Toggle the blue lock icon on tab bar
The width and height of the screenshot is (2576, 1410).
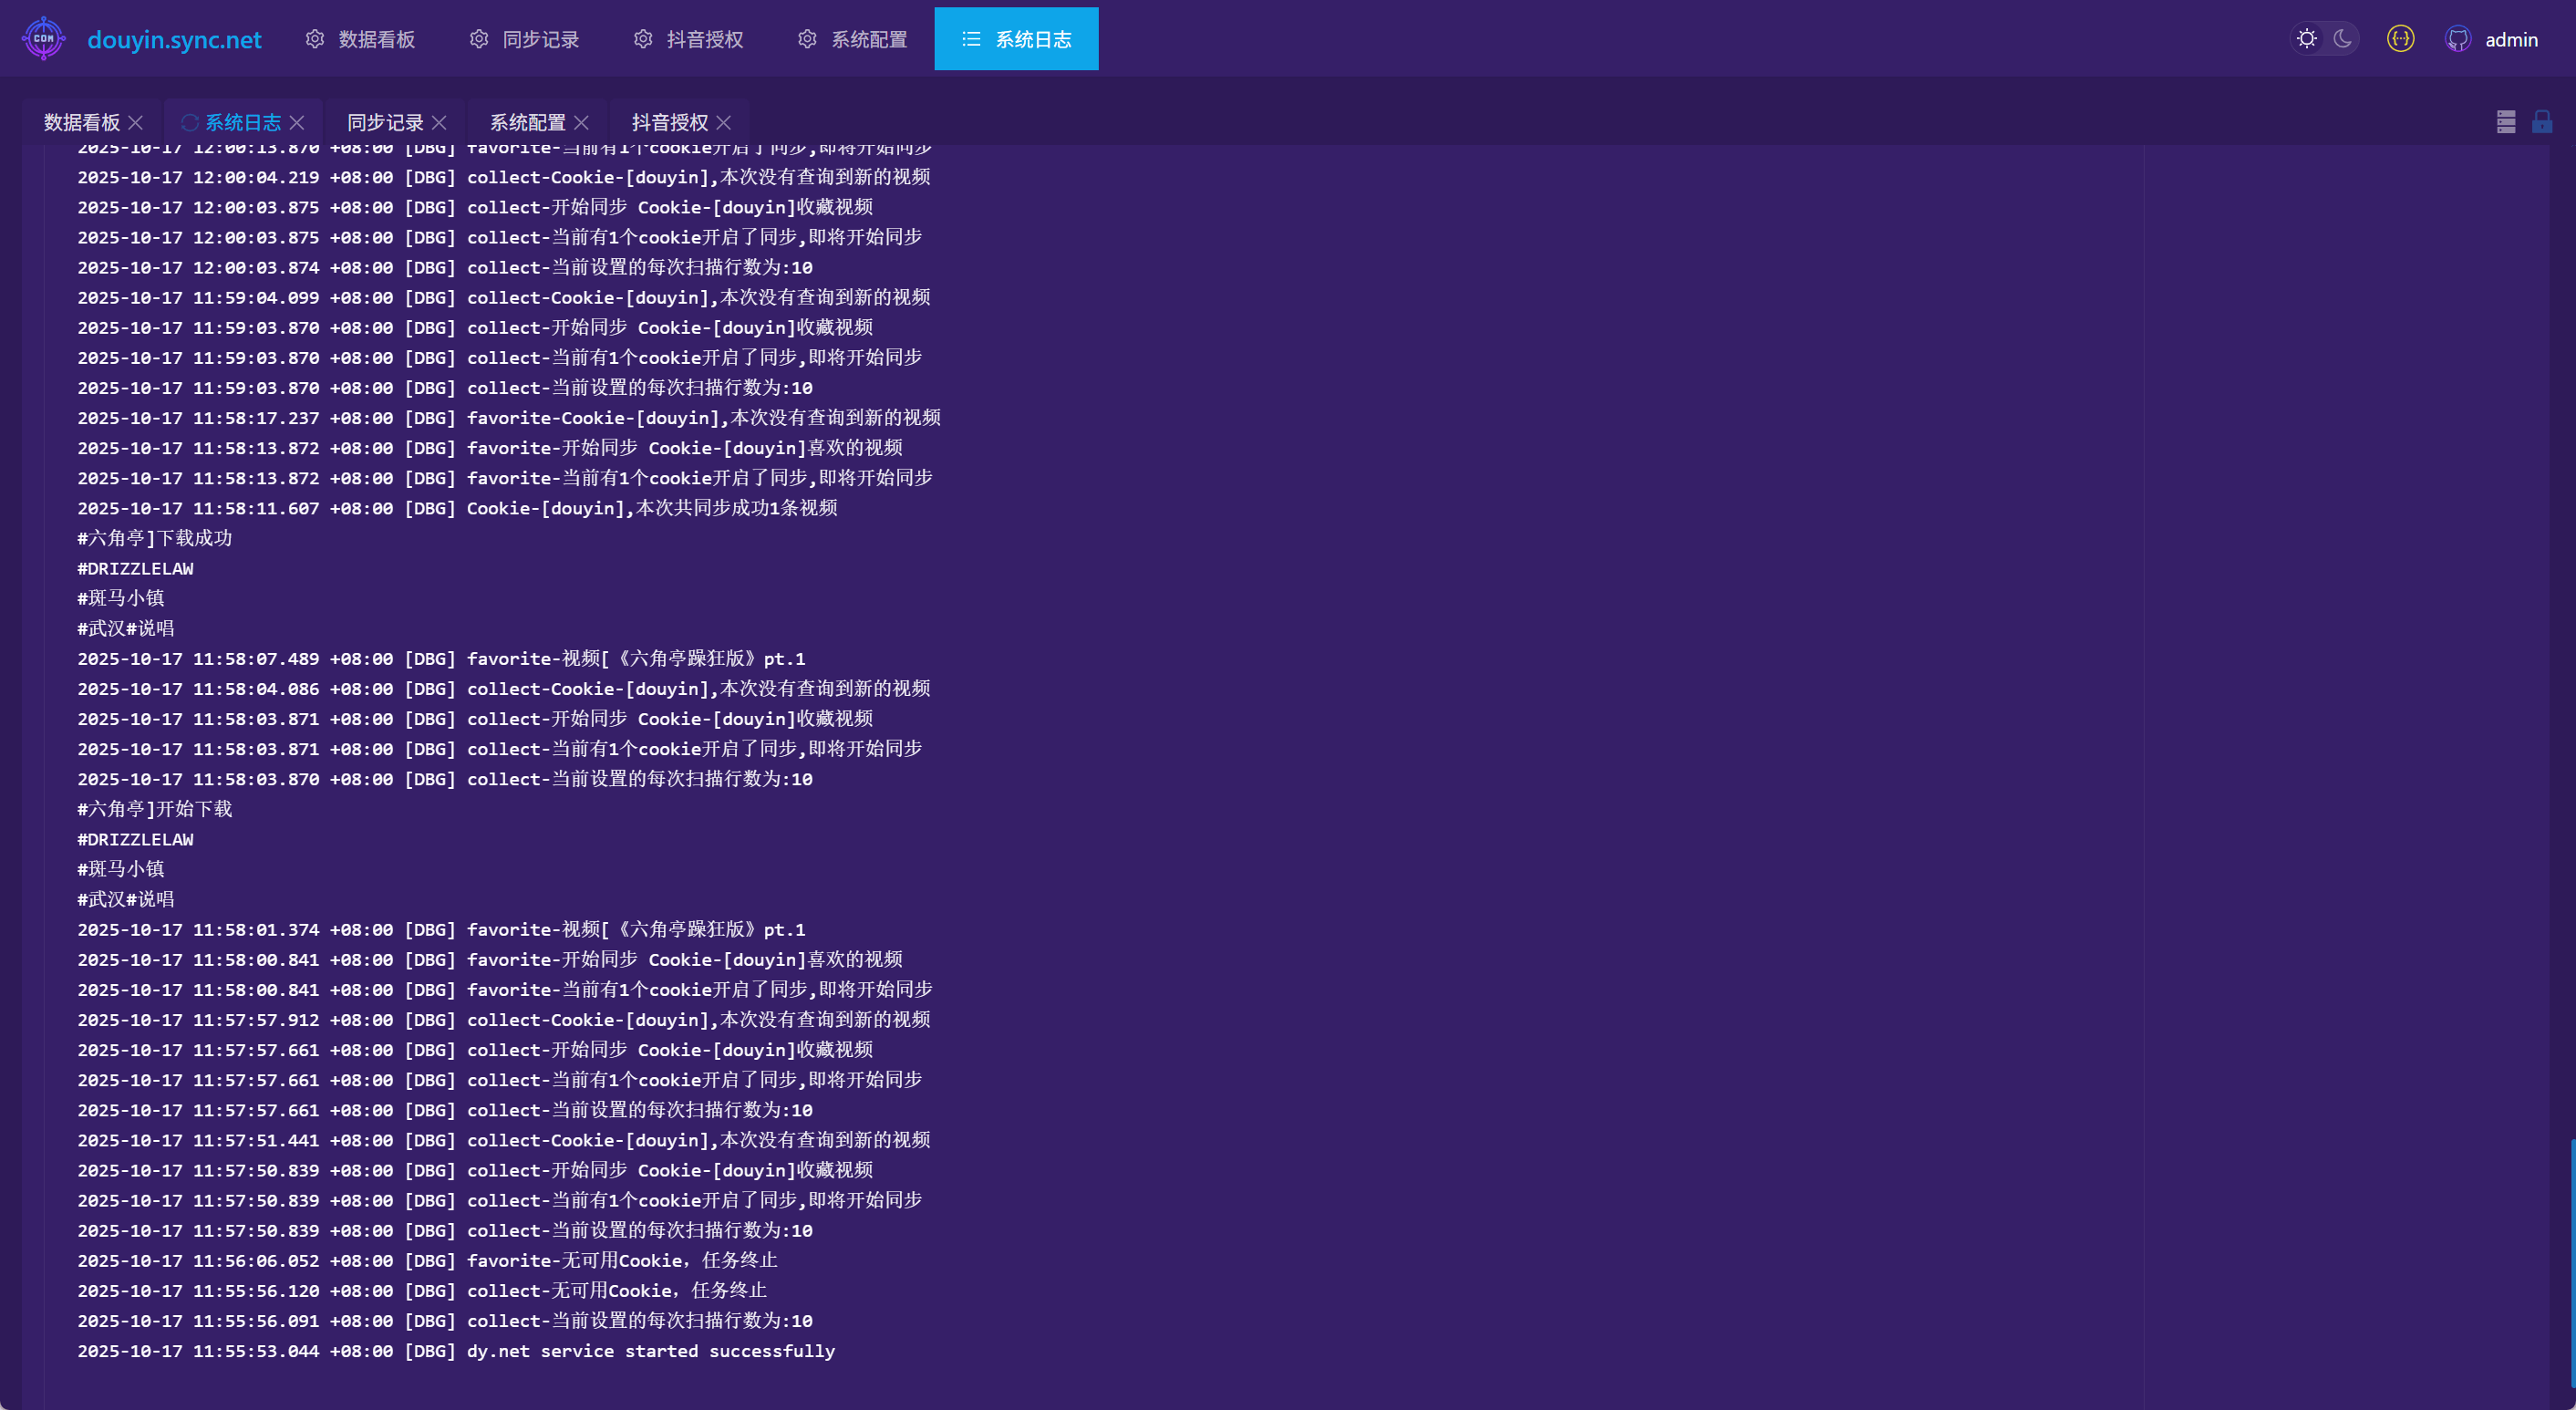click(2541, 122)
